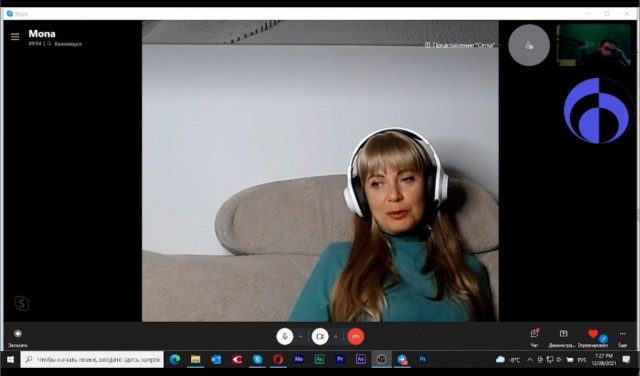This screenshot has width=640, height=376.
Task: Turn off the video camera
Action: point(320,336)
